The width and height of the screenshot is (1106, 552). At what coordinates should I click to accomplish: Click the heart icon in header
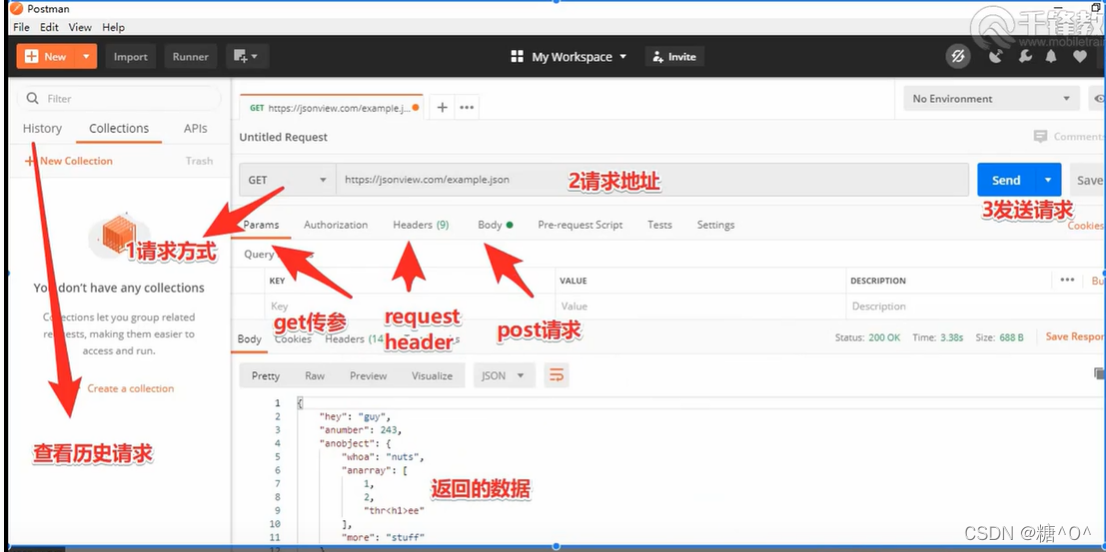(1080, 56)
